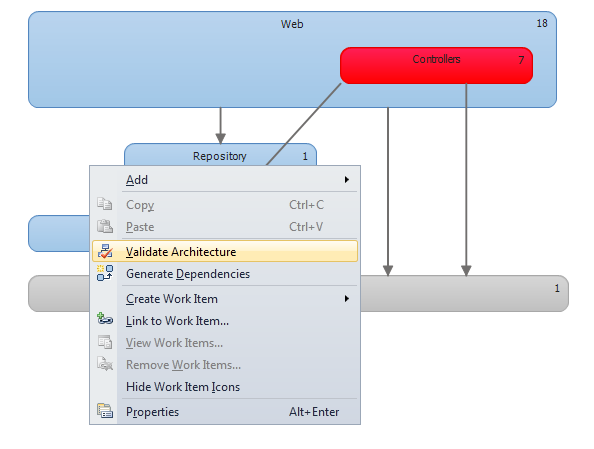Click the Paste clipboard icon

[x=105, y=226]
